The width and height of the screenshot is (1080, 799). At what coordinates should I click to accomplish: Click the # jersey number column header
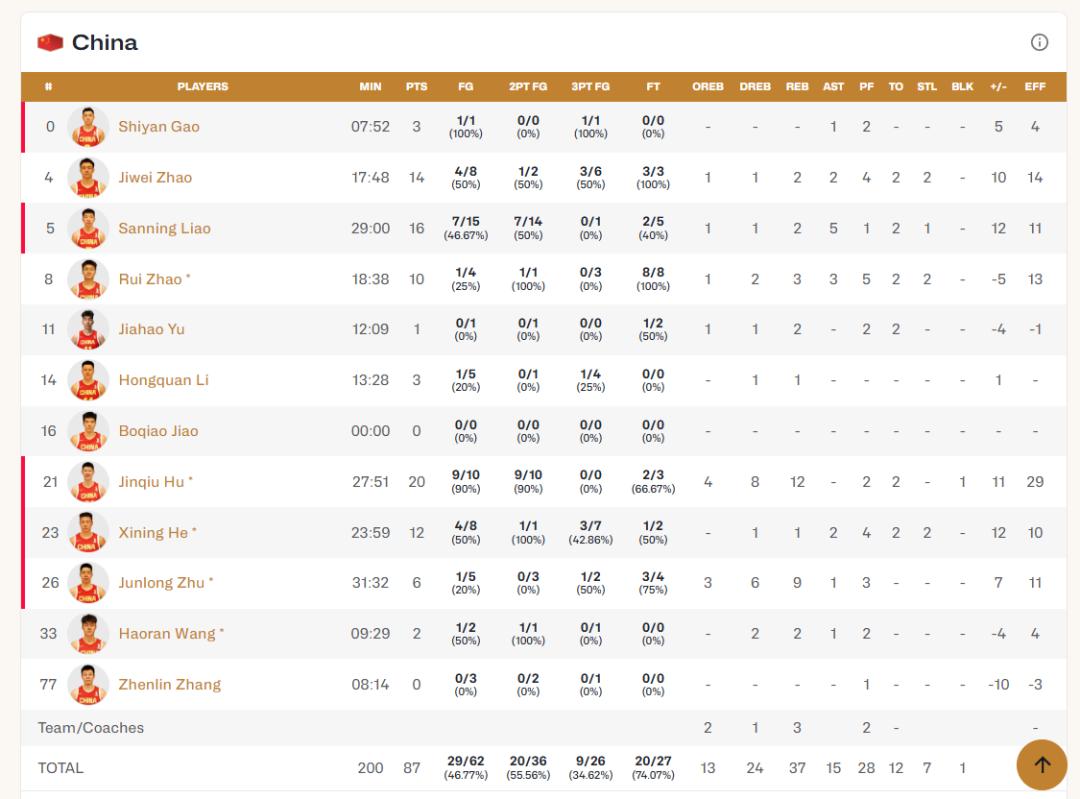[x=48, y=87]
